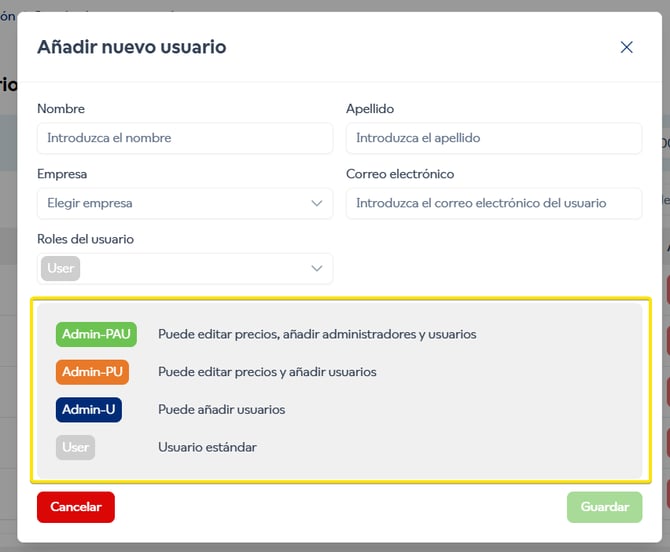Screen dimensions: 670x552
Task: Expand the Empresa chevron arrow
Action: [x=317, y=203]
